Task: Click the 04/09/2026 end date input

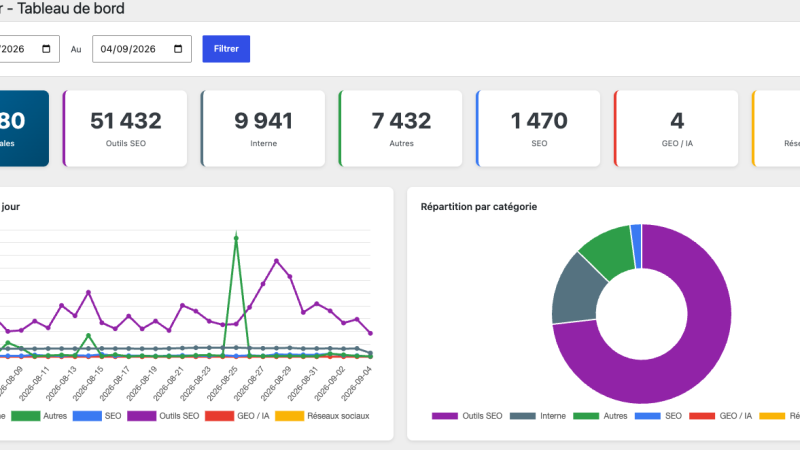Action: coord(142,49)
